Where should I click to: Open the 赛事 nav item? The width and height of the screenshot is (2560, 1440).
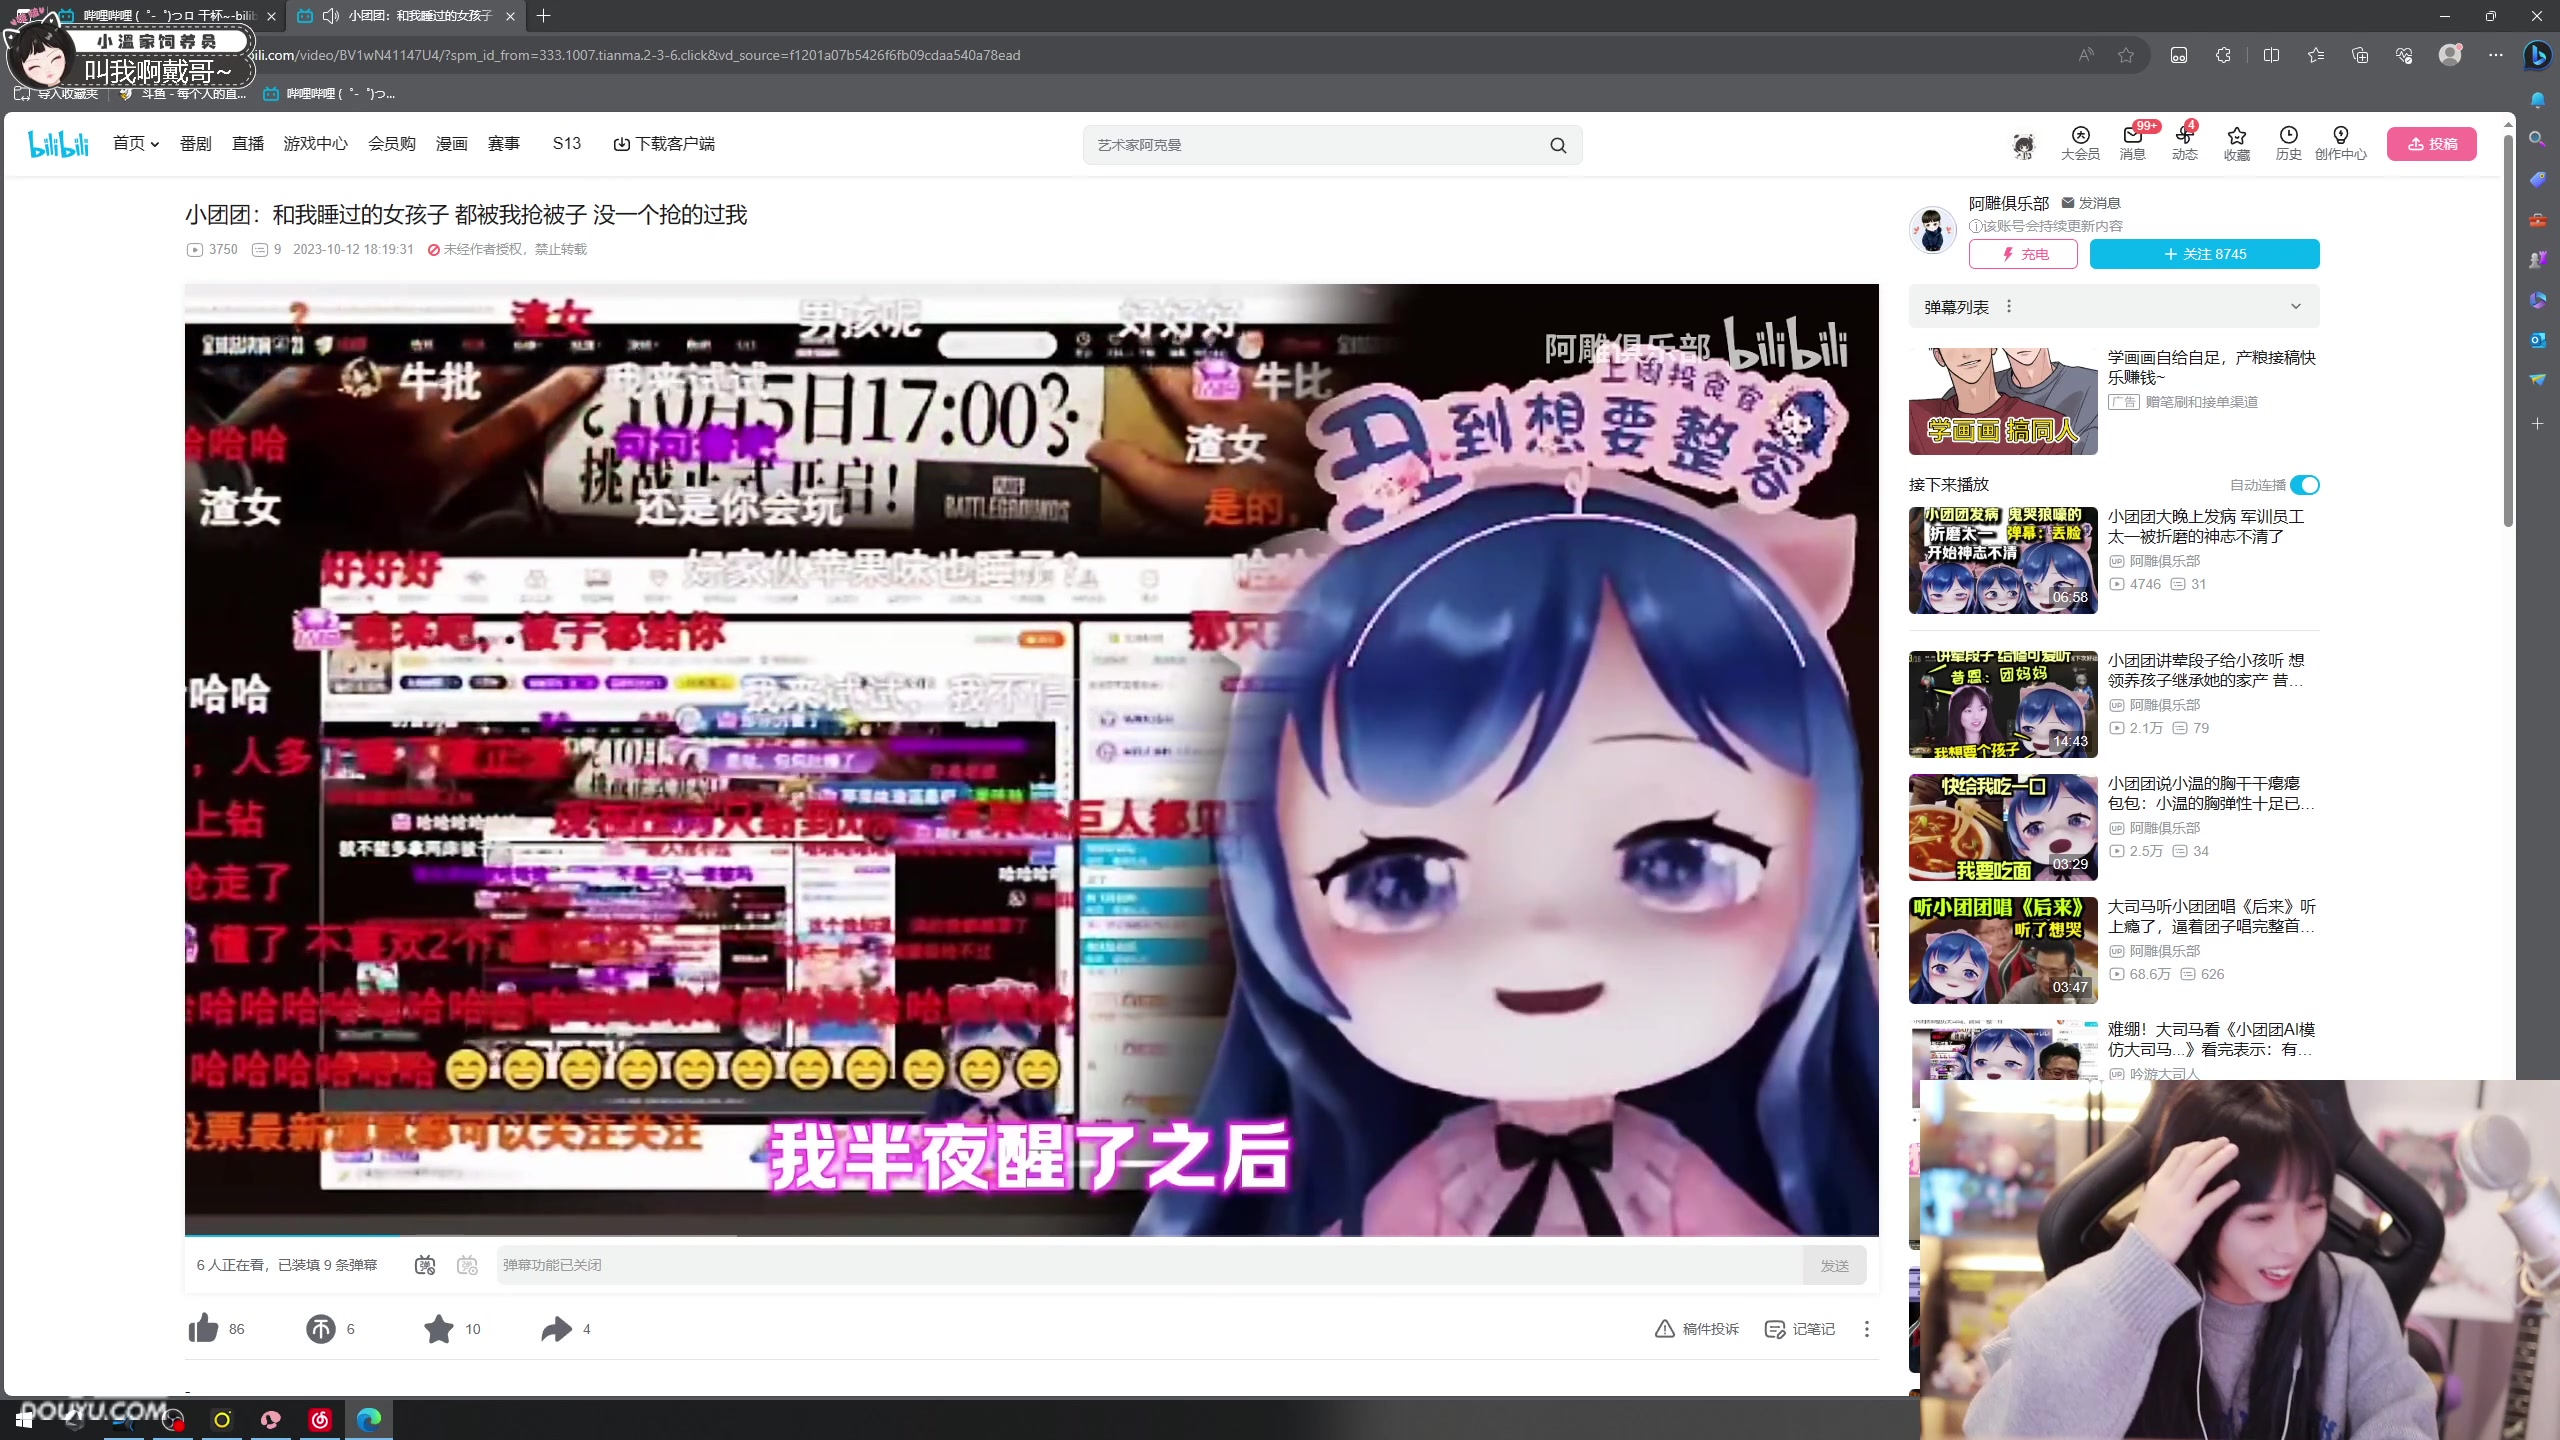tap(503, 144)
